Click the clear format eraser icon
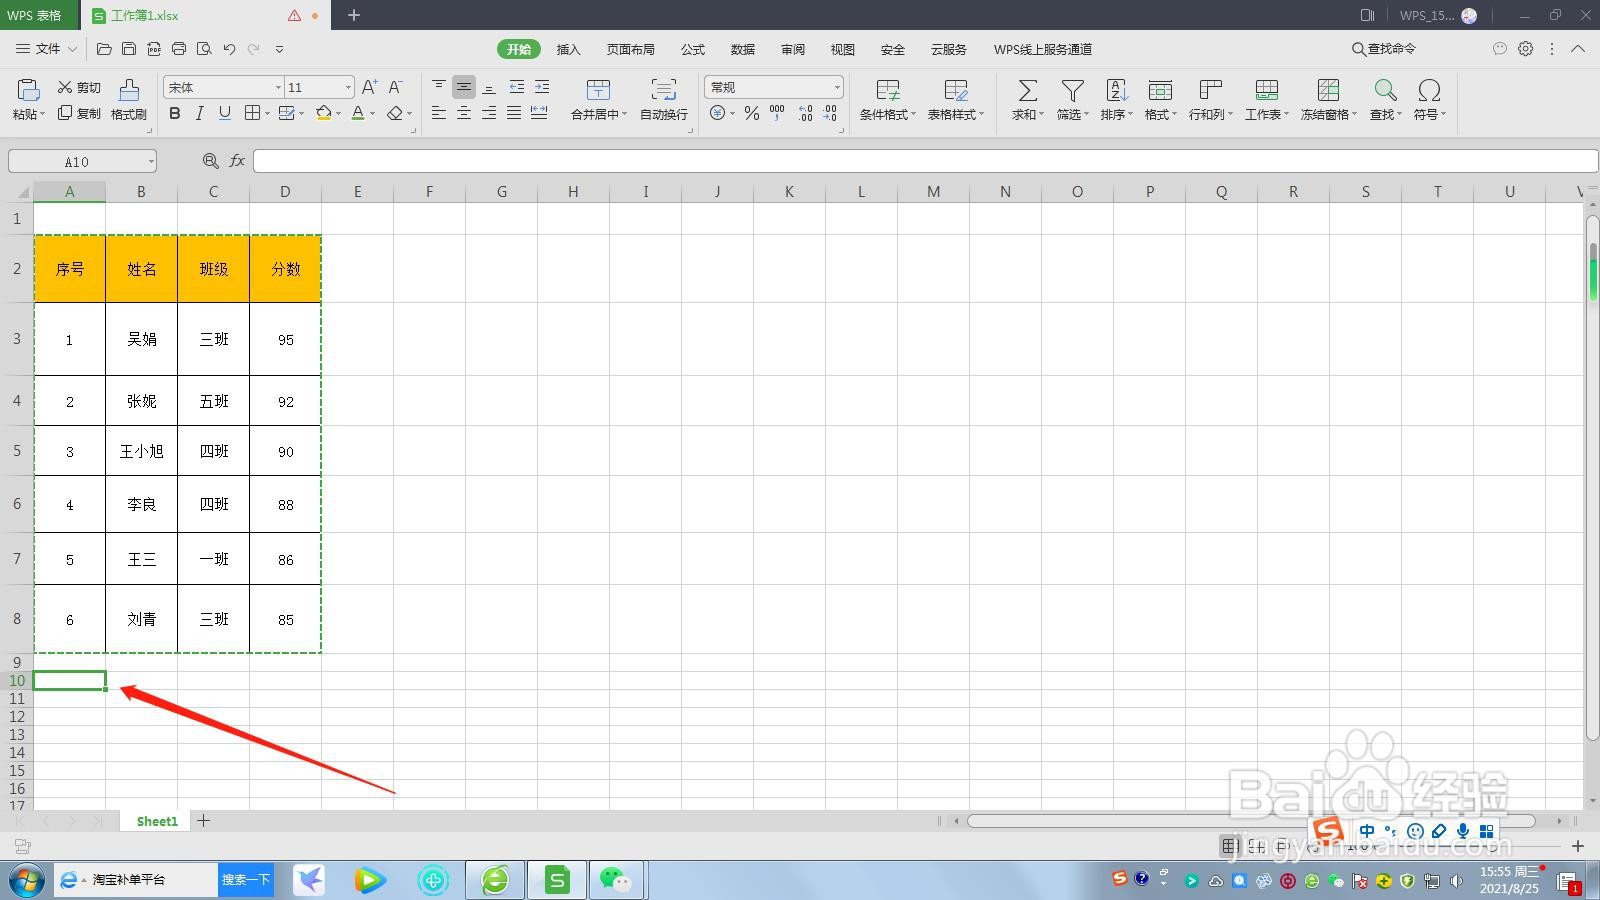1600x900 pixels. pos(395,114)
